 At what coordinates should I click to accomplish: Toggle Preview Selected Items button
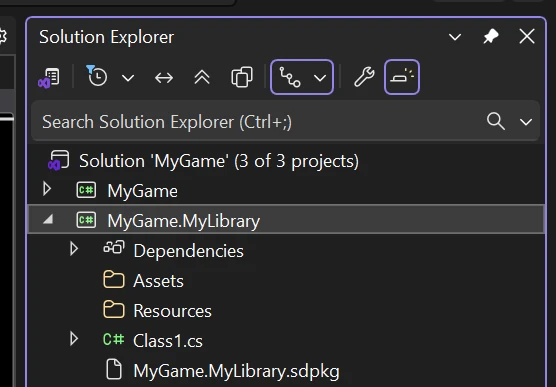coord(402,77)
